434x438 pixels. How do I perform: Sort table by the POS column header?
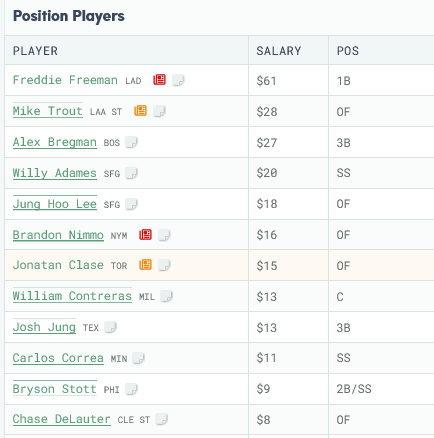tap(348, 51)
